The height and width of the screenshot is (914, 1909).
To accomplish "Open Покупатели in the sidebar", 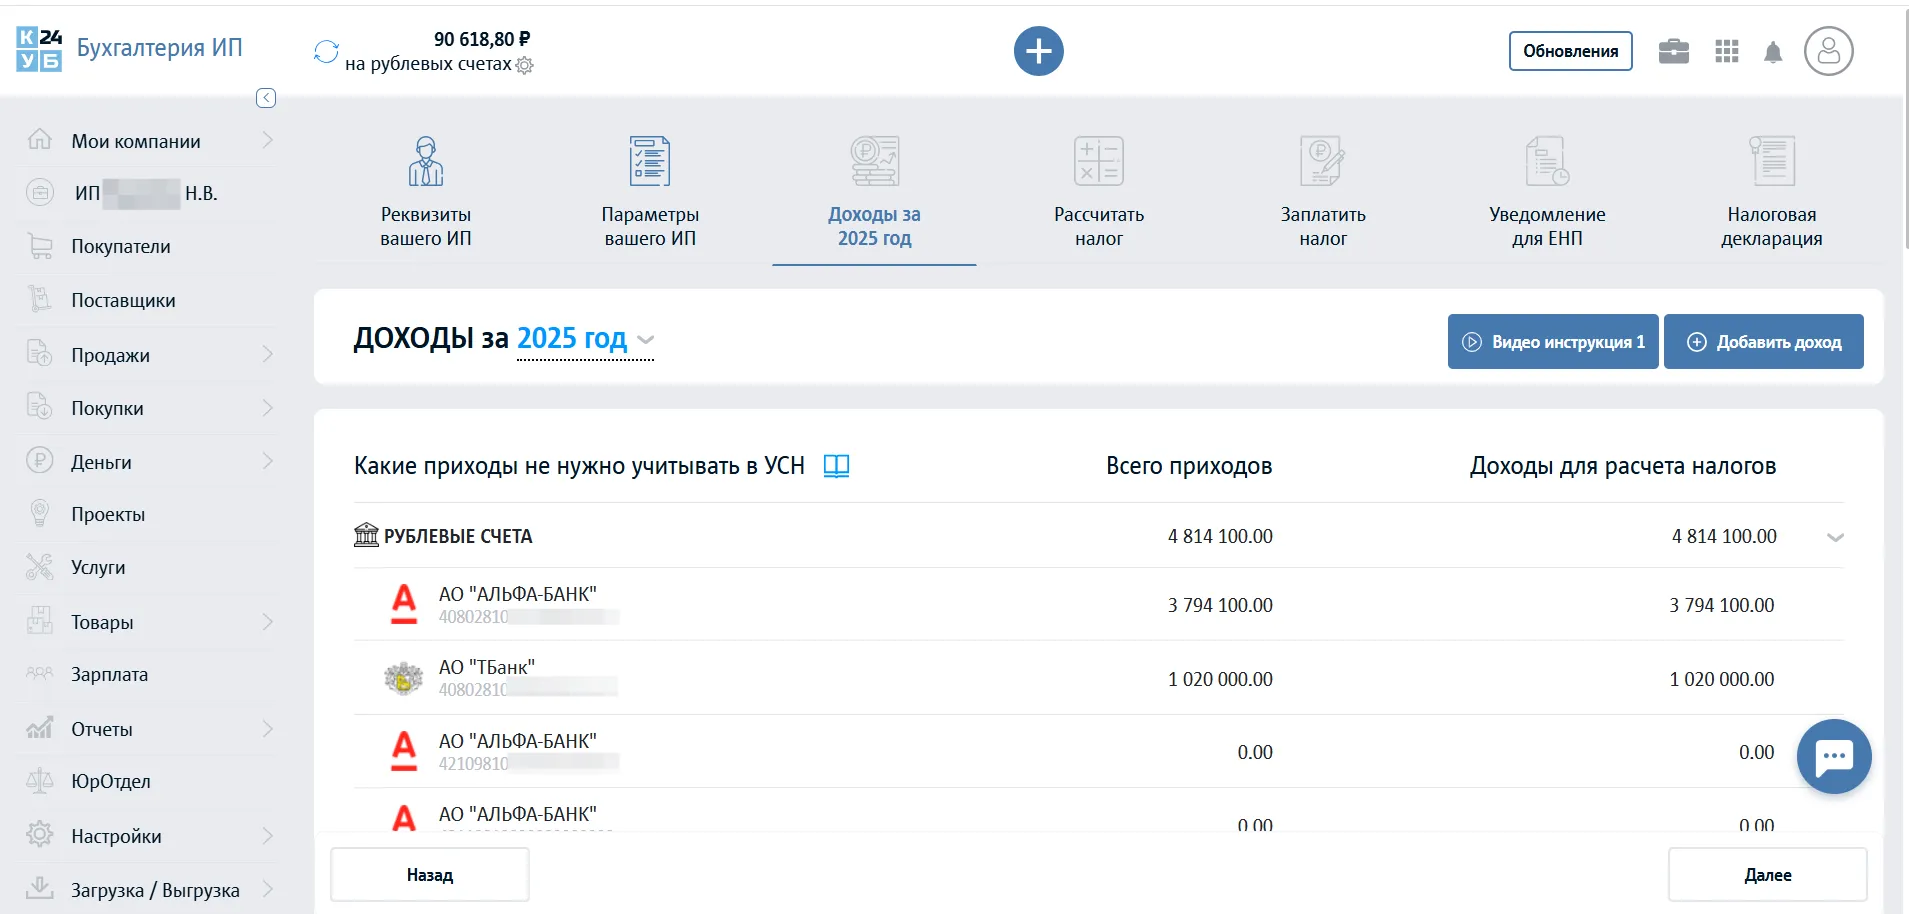I will click(x=121, y=247).
